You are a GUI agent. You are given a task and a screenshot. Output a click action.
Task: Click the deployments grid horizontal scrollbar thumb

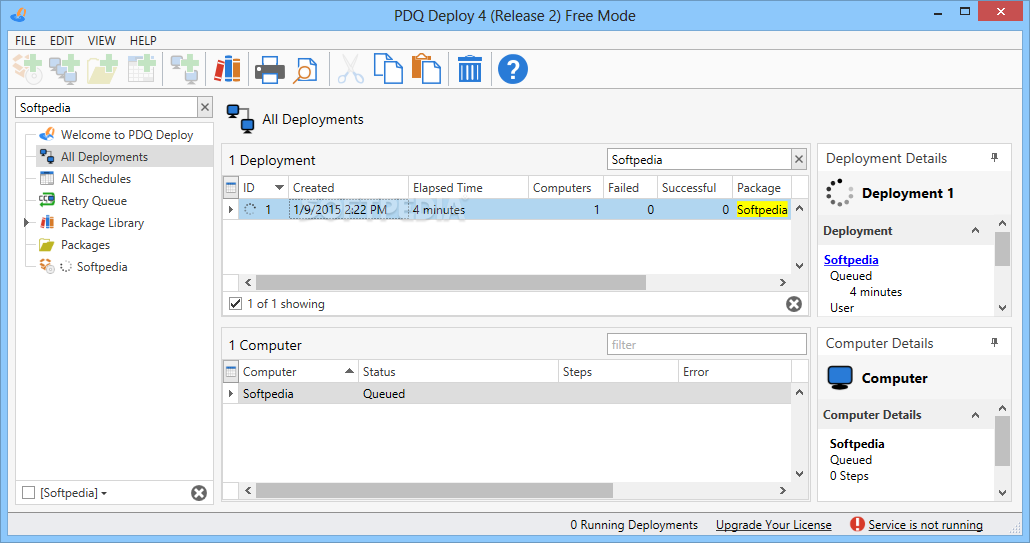[451, 282]
